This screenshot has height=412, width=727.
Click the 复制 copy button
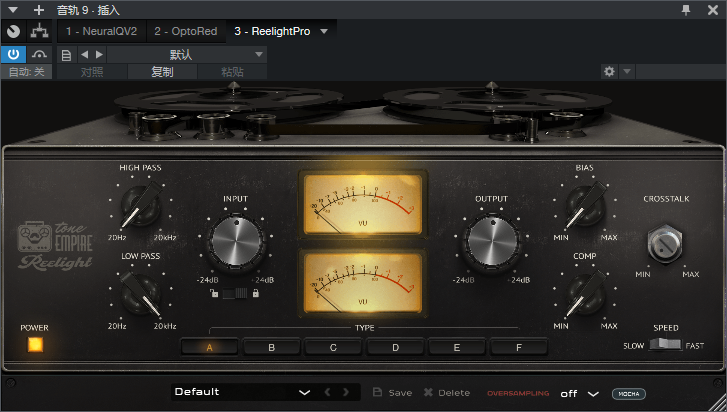[162, 72]
